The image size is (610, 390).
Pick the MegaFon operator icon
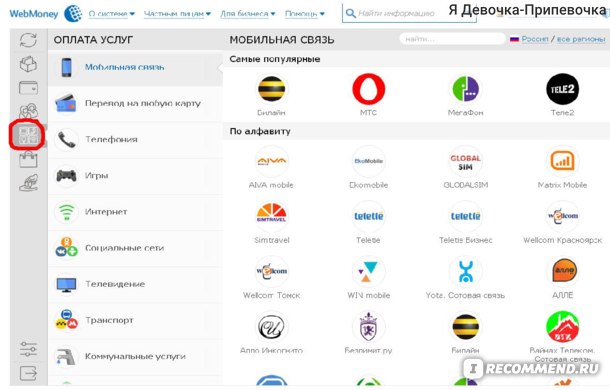[x=465, y=89]
